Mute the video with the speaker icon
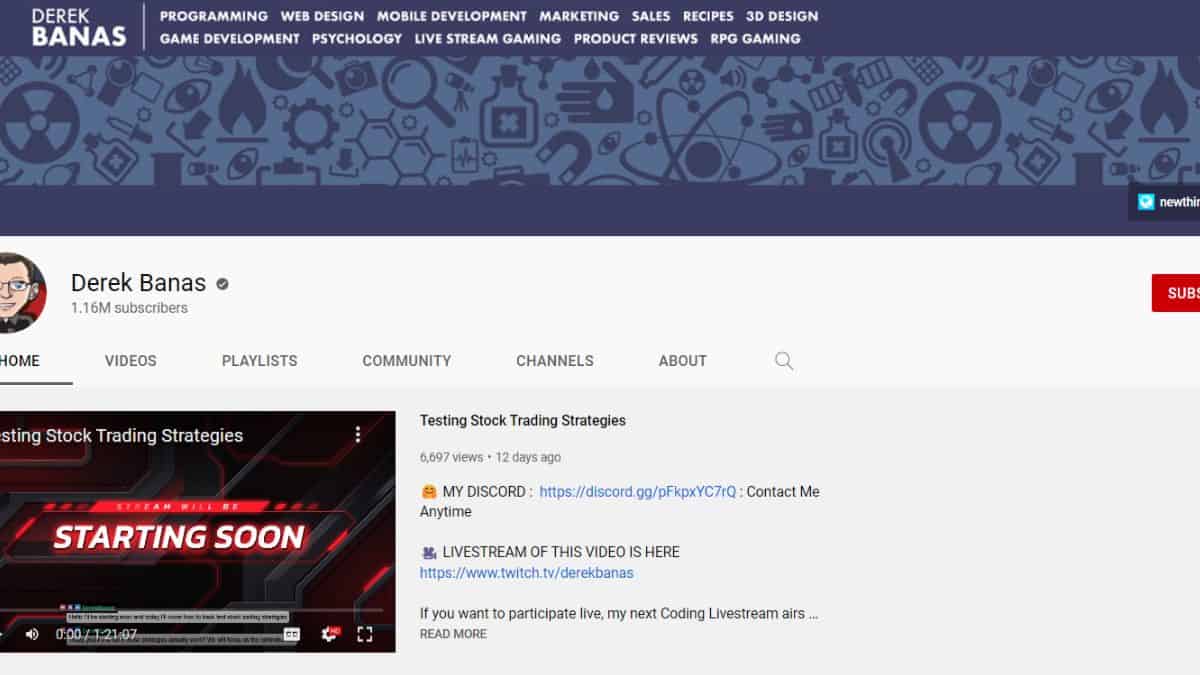The width and height of the screenshot is (1200, 675). tap(32, 634)
